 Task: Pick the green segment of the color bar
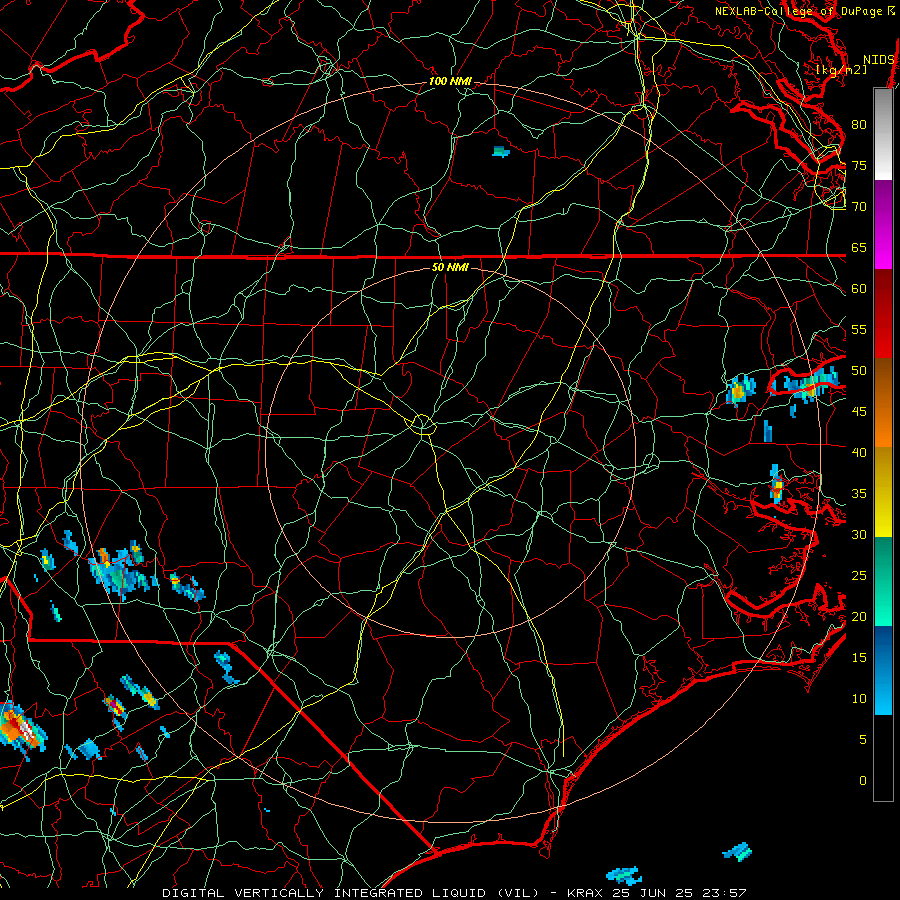coord(883,581)
